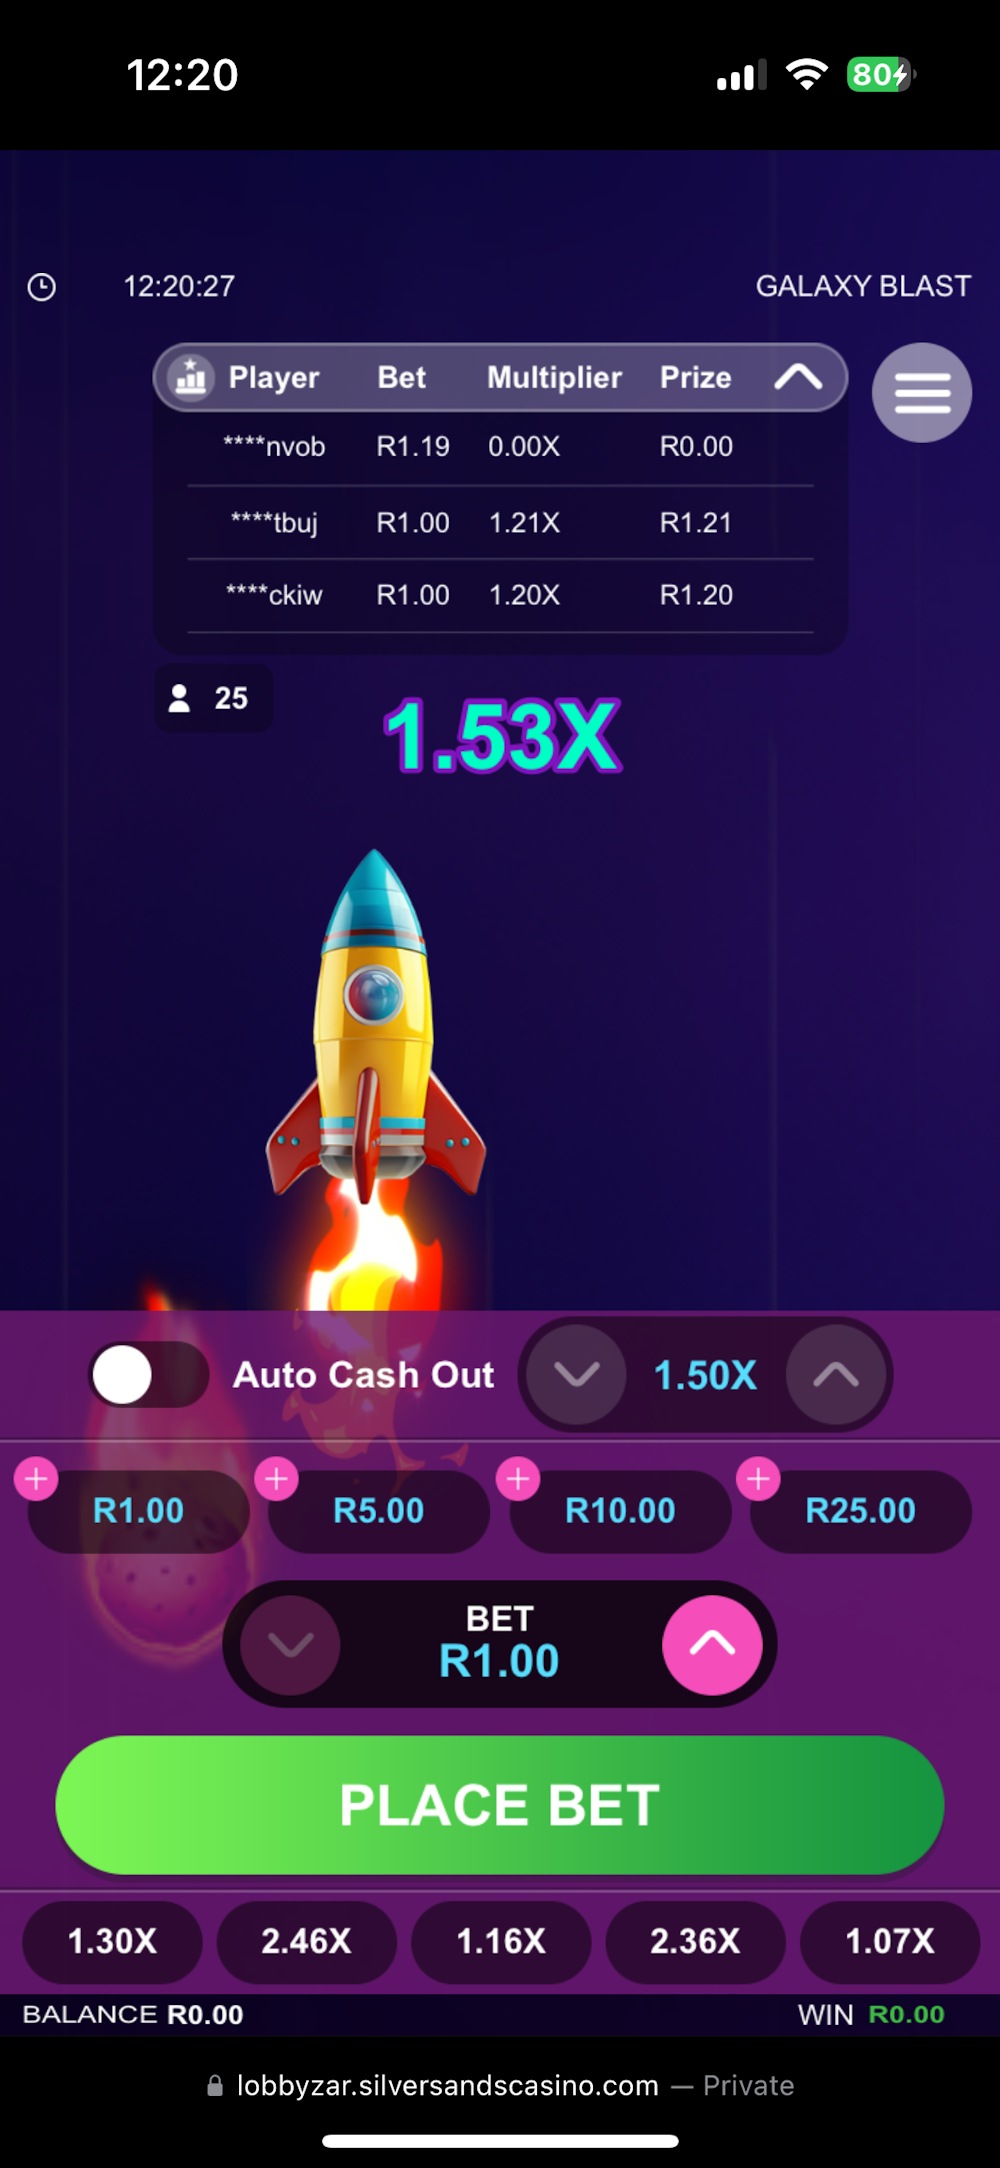Select the 2.46X history result pill
Image resolution: width=1000 pixels, height=2168 pixels.
pos(306,1941)
